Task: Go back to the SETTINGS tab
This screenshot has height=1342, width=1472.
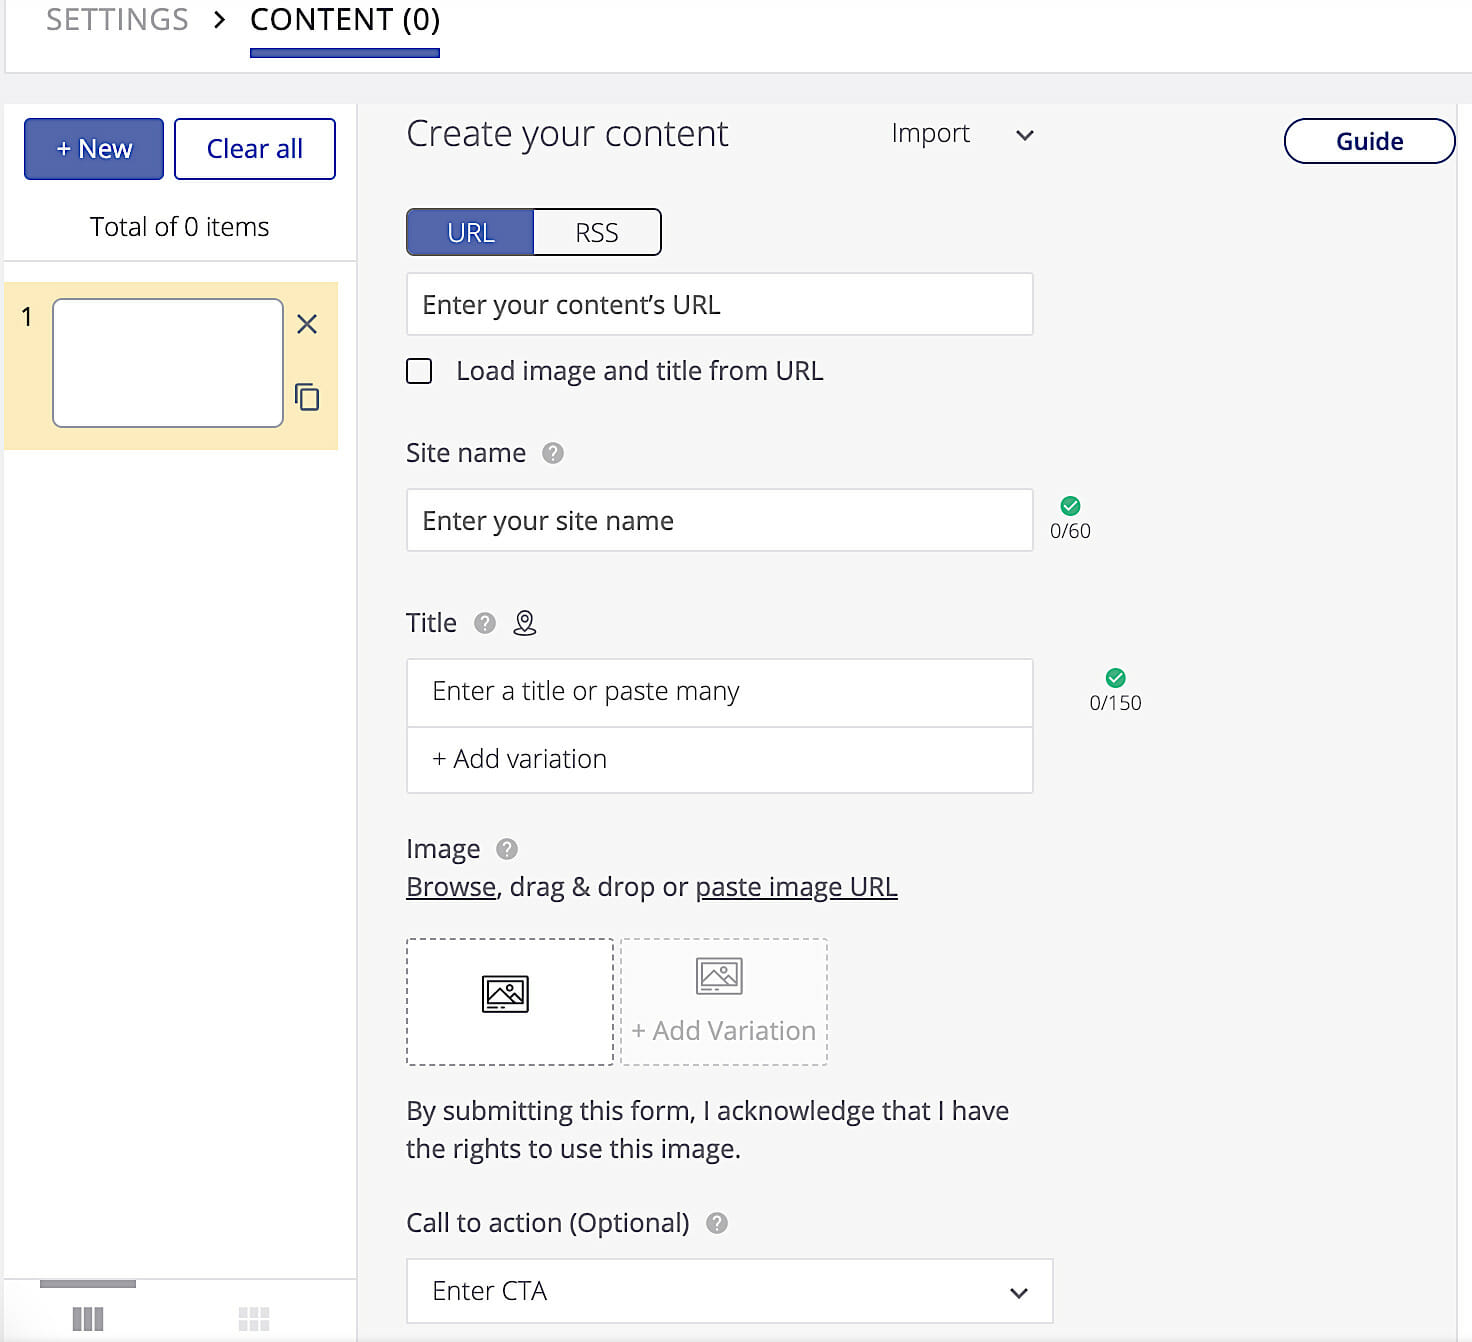Action: click(117, 20)
